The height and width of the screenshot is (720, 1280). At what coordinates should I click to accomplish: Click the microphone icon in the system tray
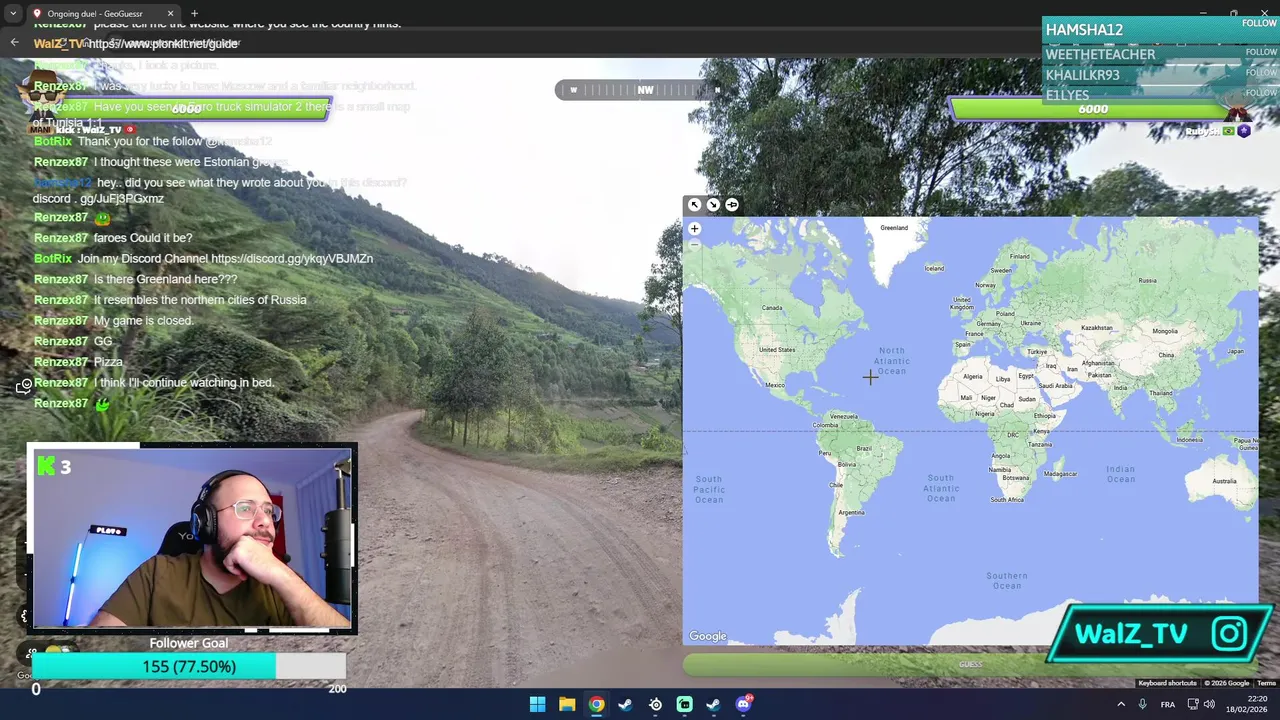pos(1143,704)
